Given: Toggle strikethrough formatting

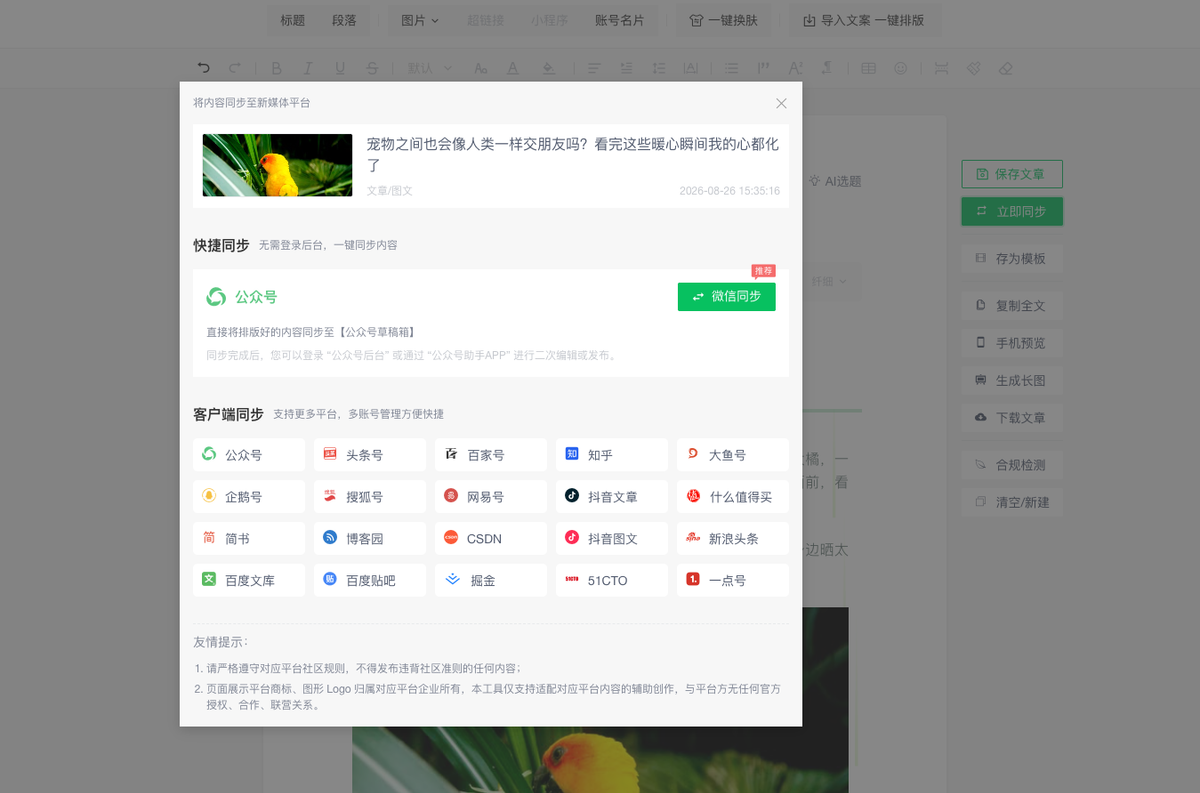Looking at the screenshot, I should [372, 68].
